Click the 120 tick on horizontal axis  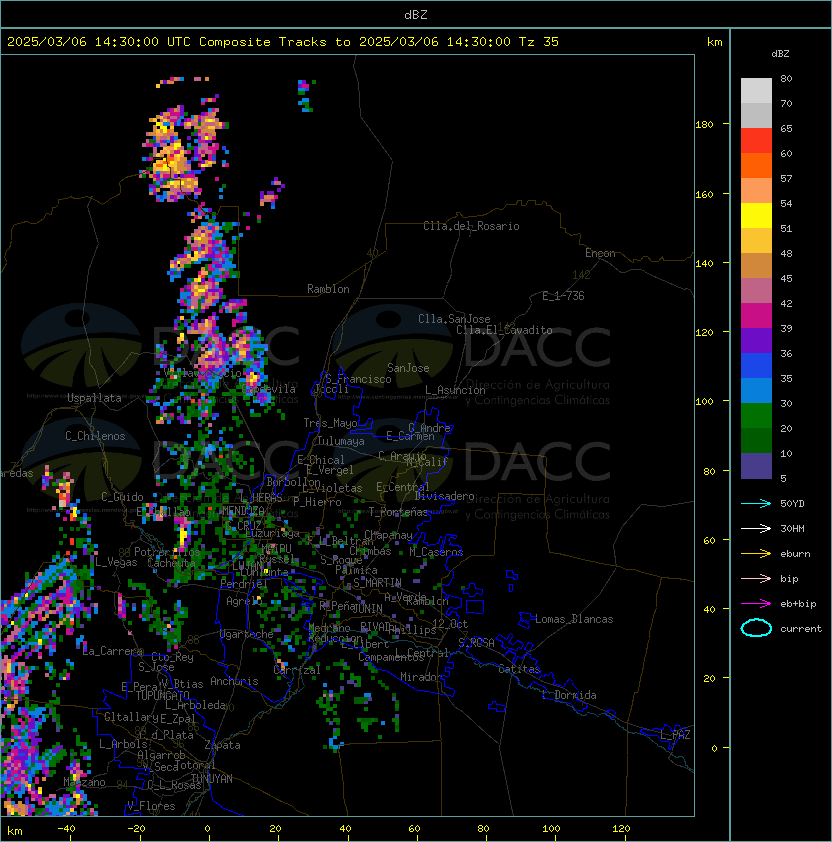pyautogui.click(x=621, y=829)
